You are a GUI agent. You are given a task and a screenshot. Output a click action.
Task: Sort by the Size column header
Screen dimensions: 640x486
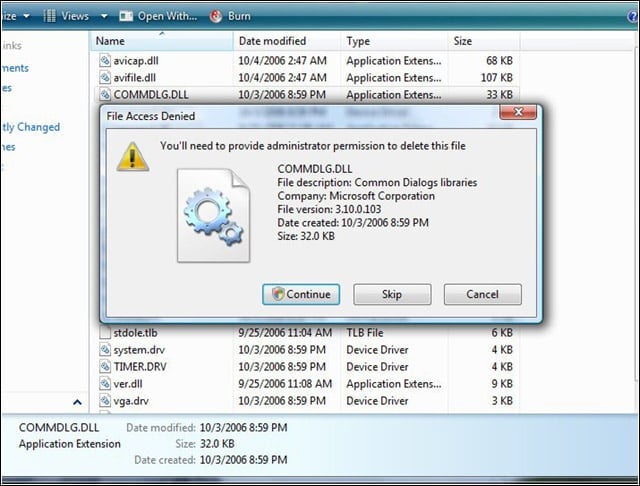[x=483, y=41]
